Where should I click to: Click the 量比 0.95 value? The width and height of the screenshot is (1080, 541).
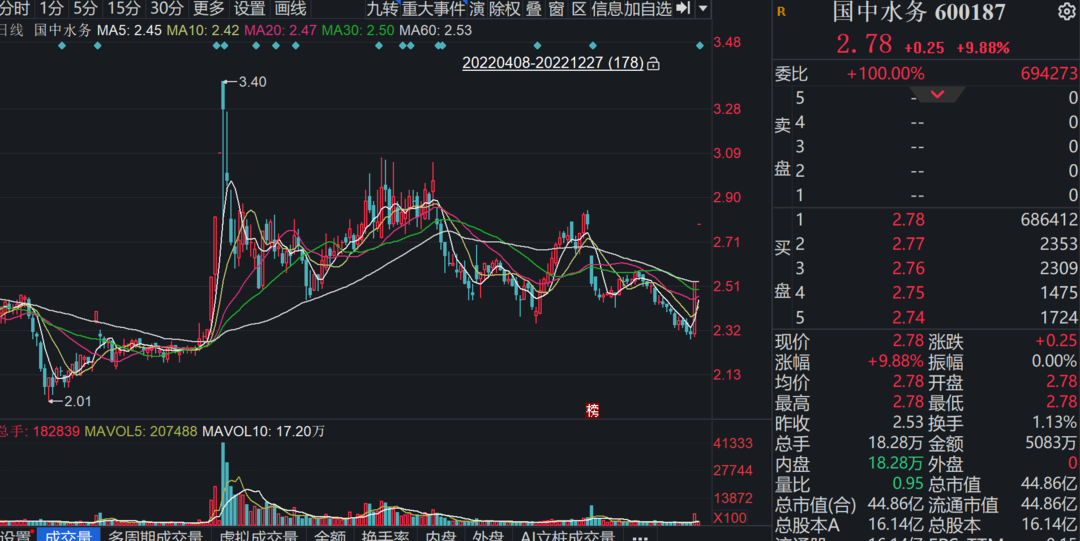tap(908, 484)
